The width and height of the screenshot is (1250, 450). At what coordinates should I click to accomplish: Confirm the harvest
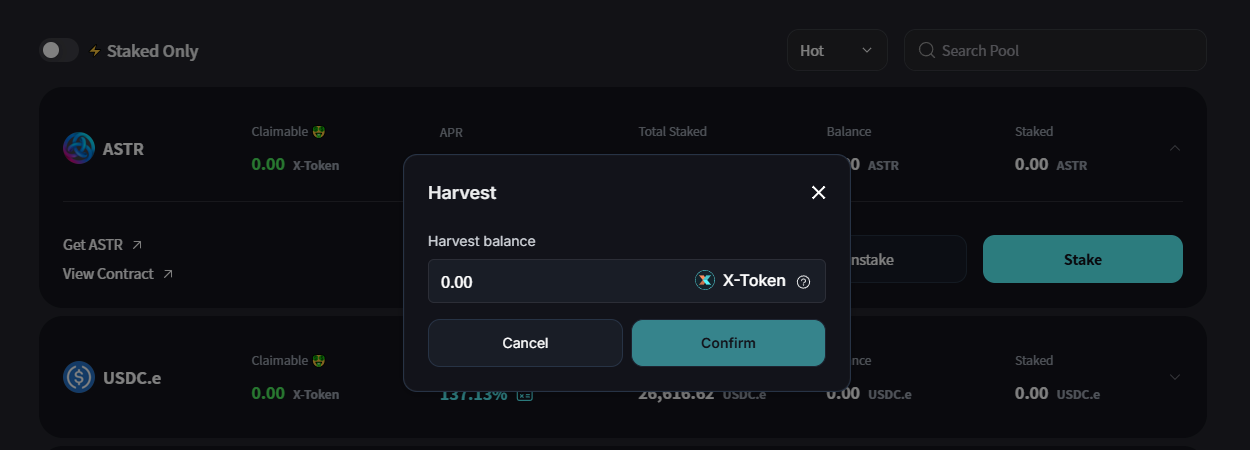[728, 343]
